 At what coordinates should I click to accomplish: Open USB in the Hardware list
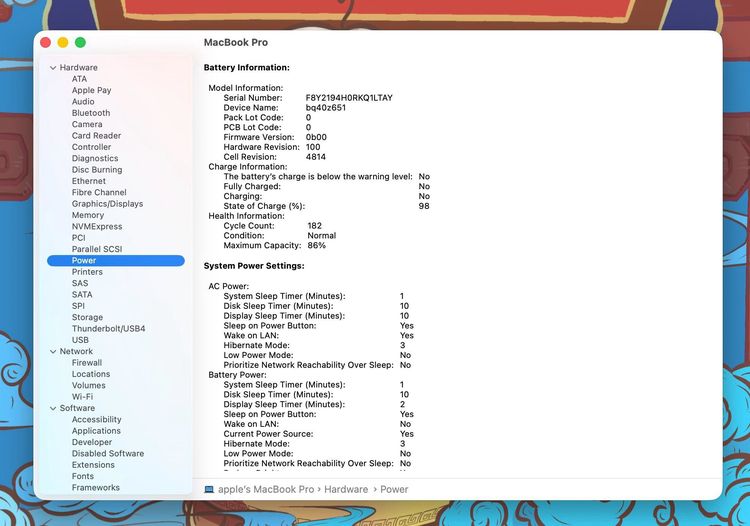pos(80,340)
